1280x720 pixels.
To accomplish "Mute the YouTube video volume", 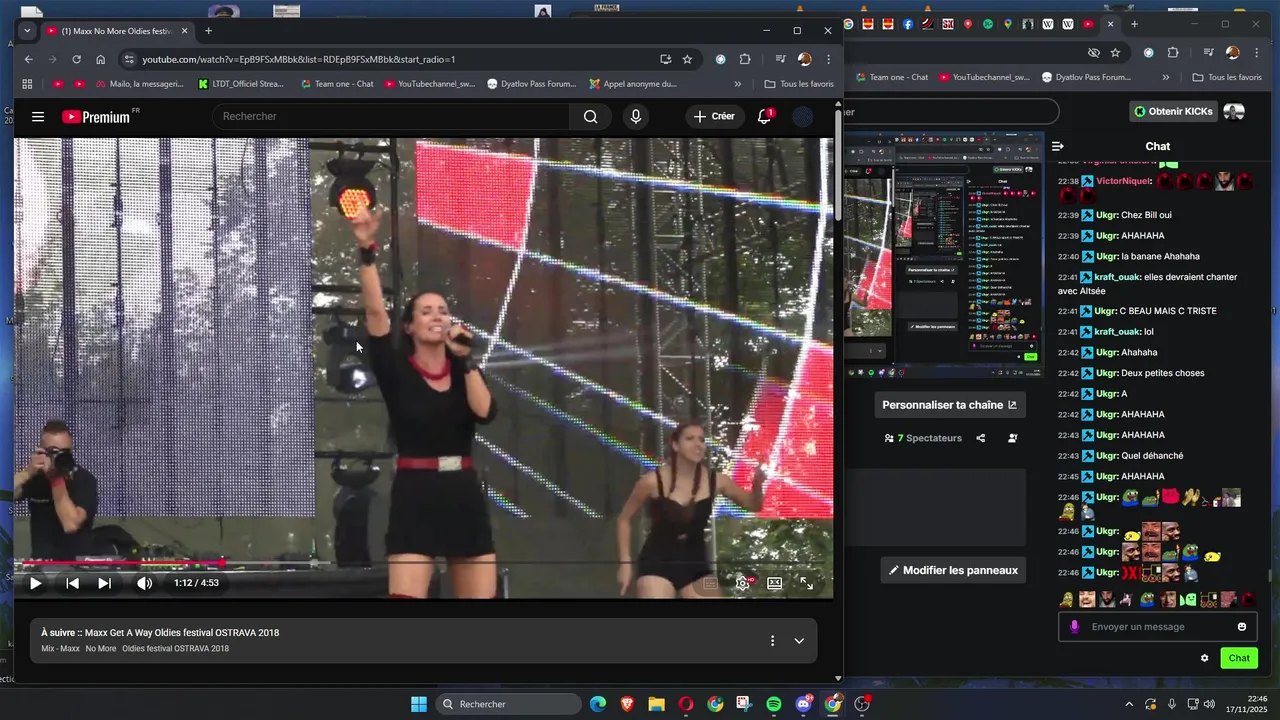I will [x=144, y=583].
